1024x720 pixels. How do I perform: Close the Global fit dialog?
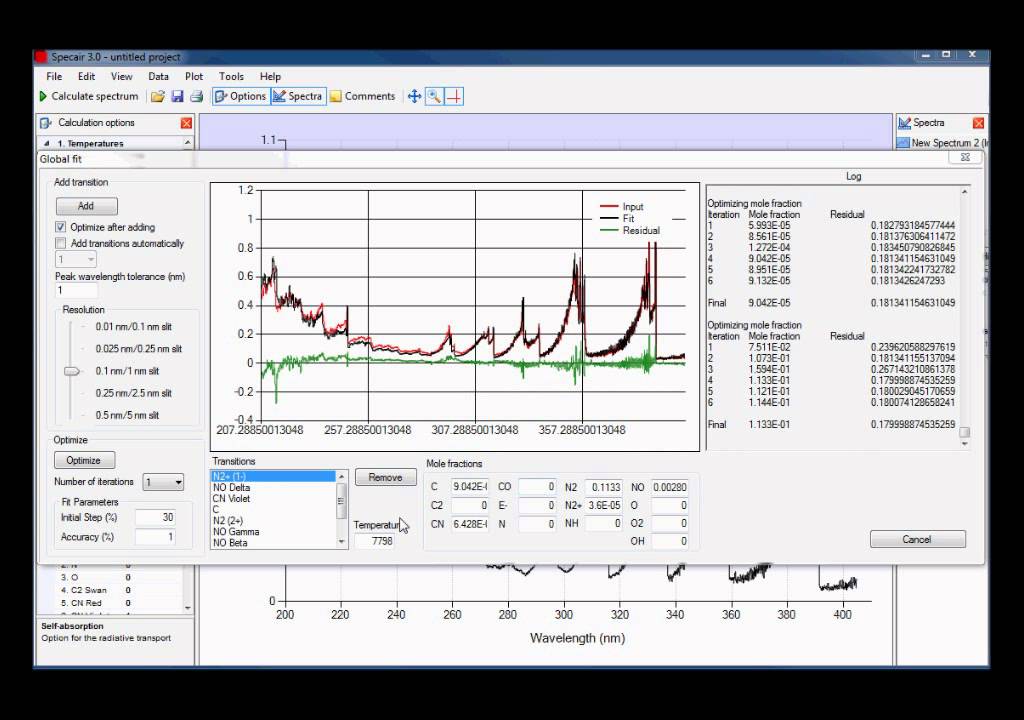click(965, 157)
